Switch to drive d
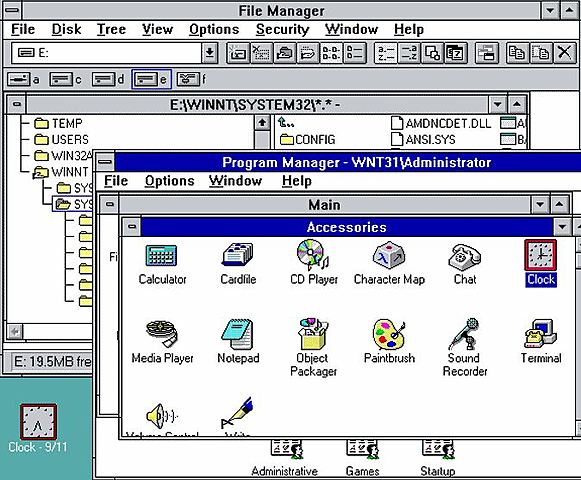581x480 pixels. [x=108, y=79]
